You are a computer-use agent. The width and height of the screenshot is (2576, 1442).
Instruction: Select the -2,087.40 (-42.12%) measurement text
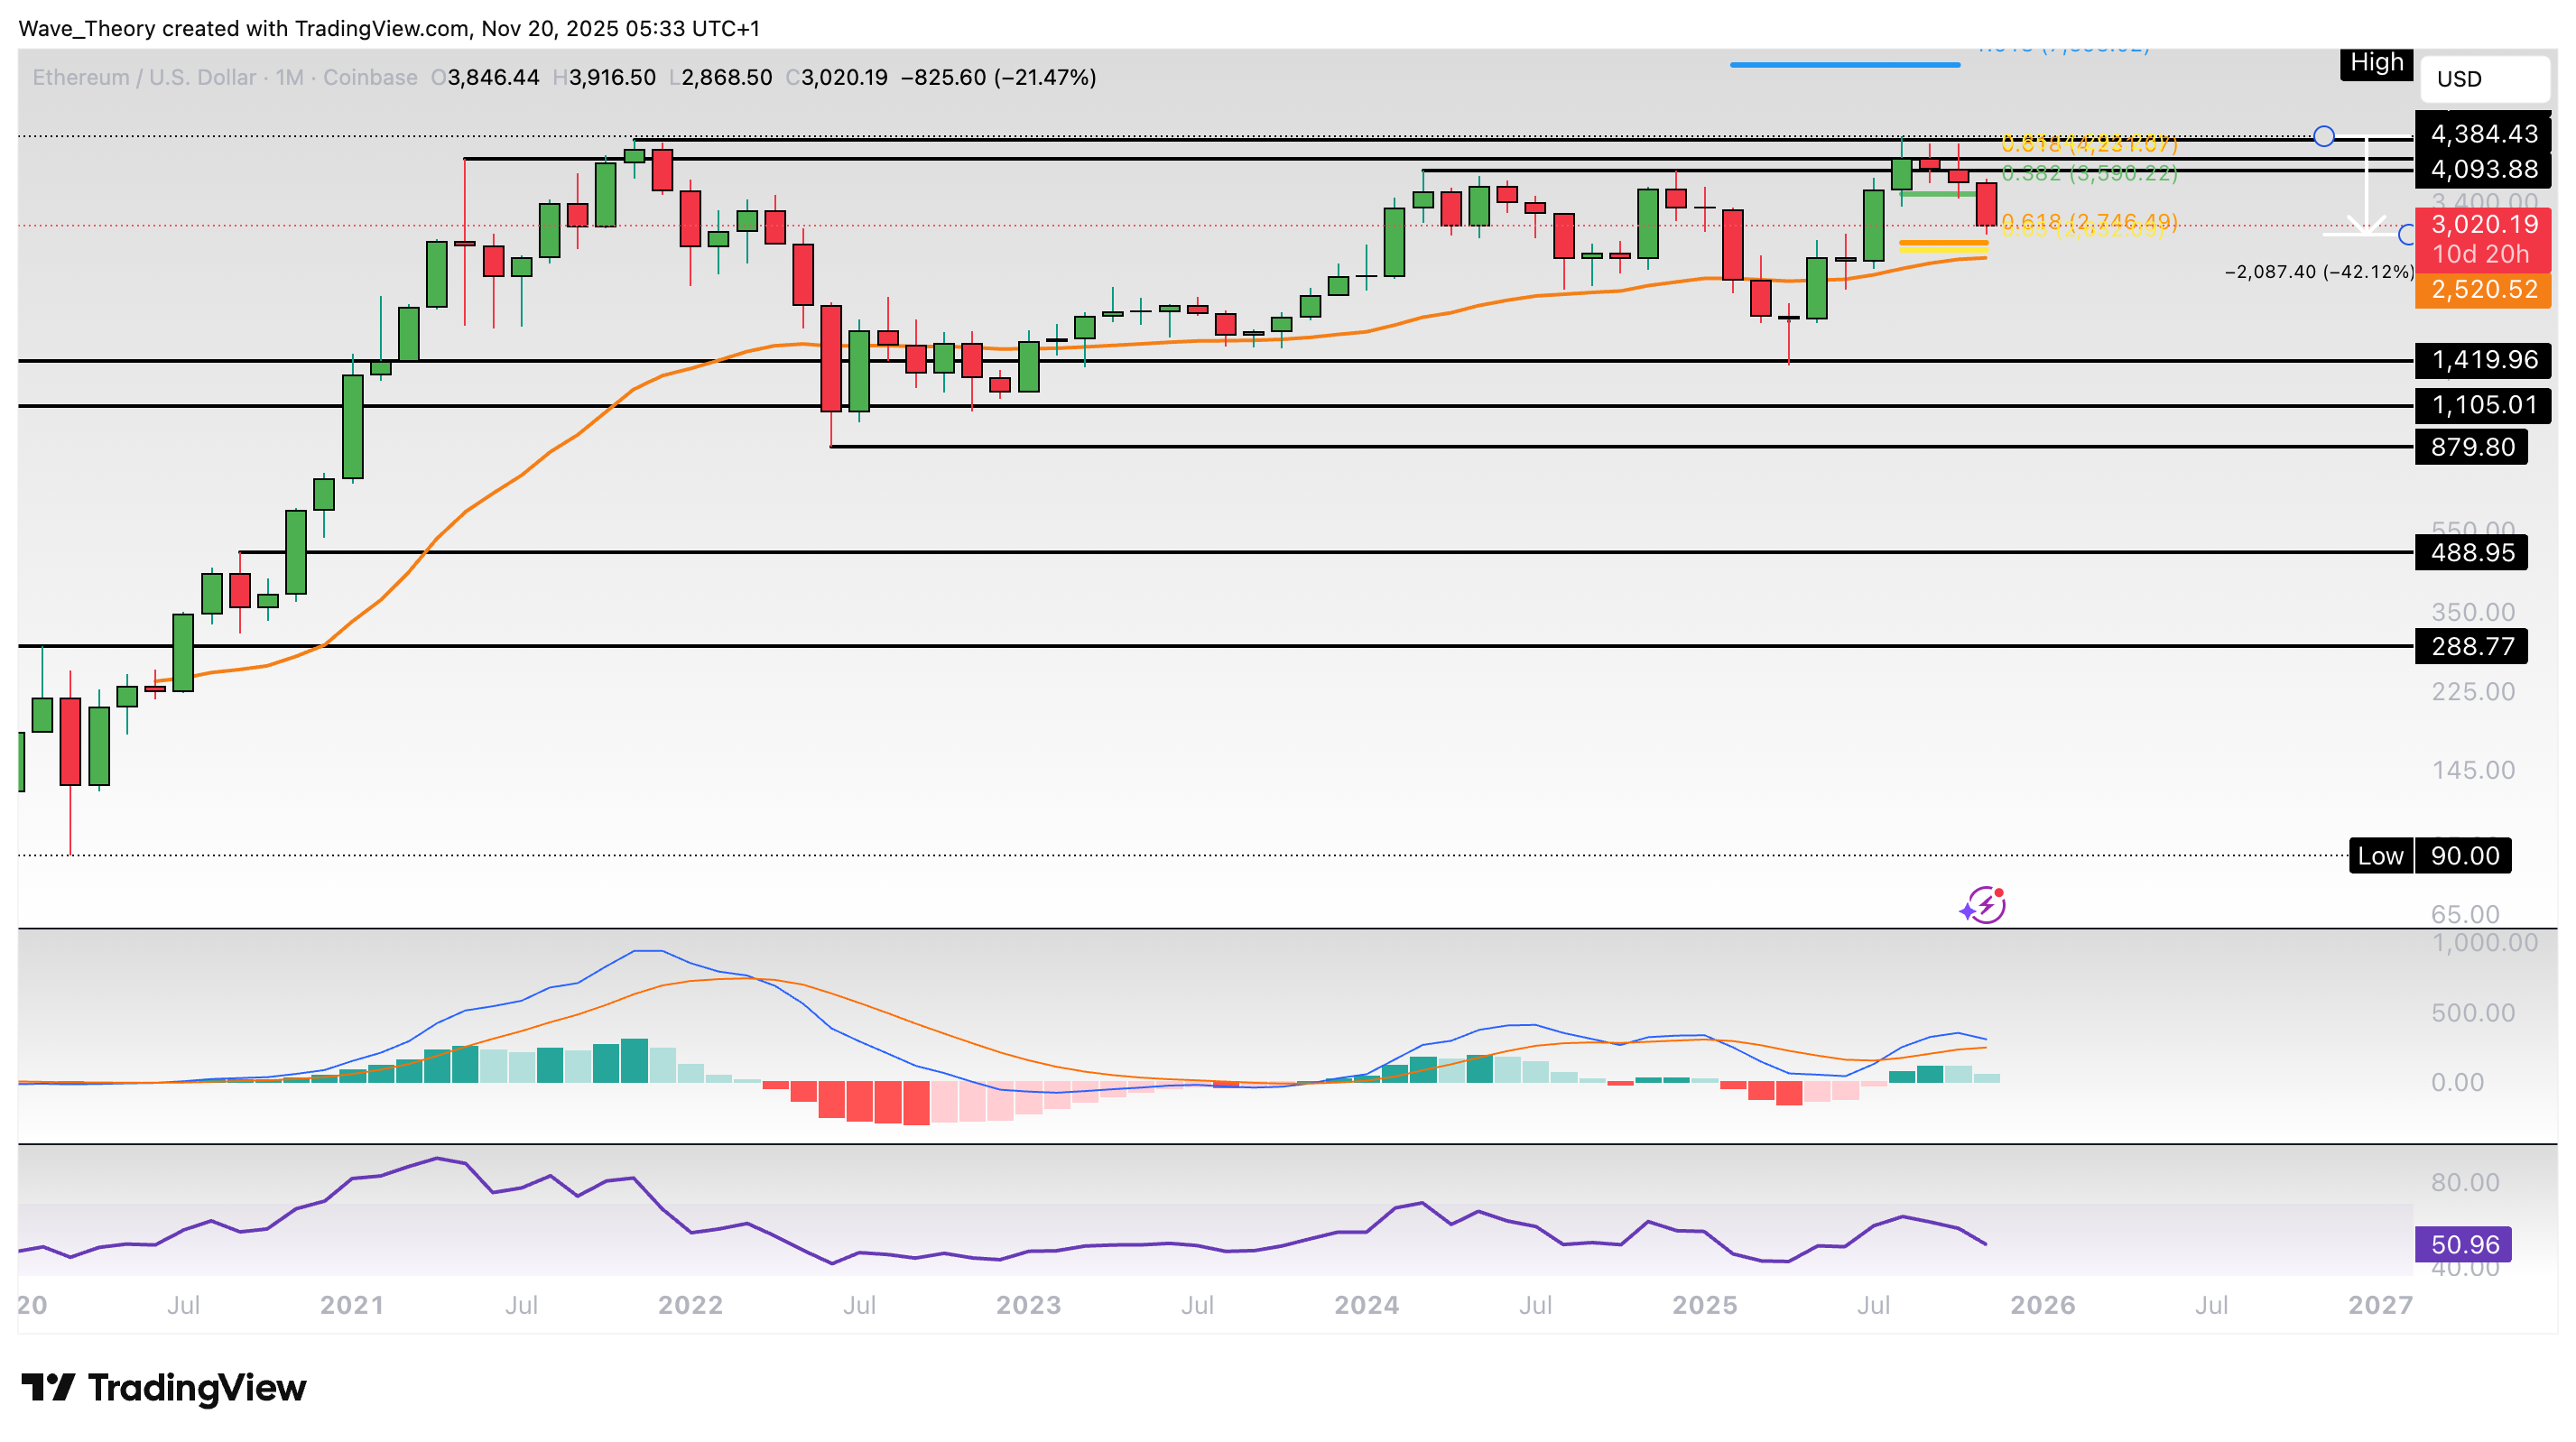2318,272
